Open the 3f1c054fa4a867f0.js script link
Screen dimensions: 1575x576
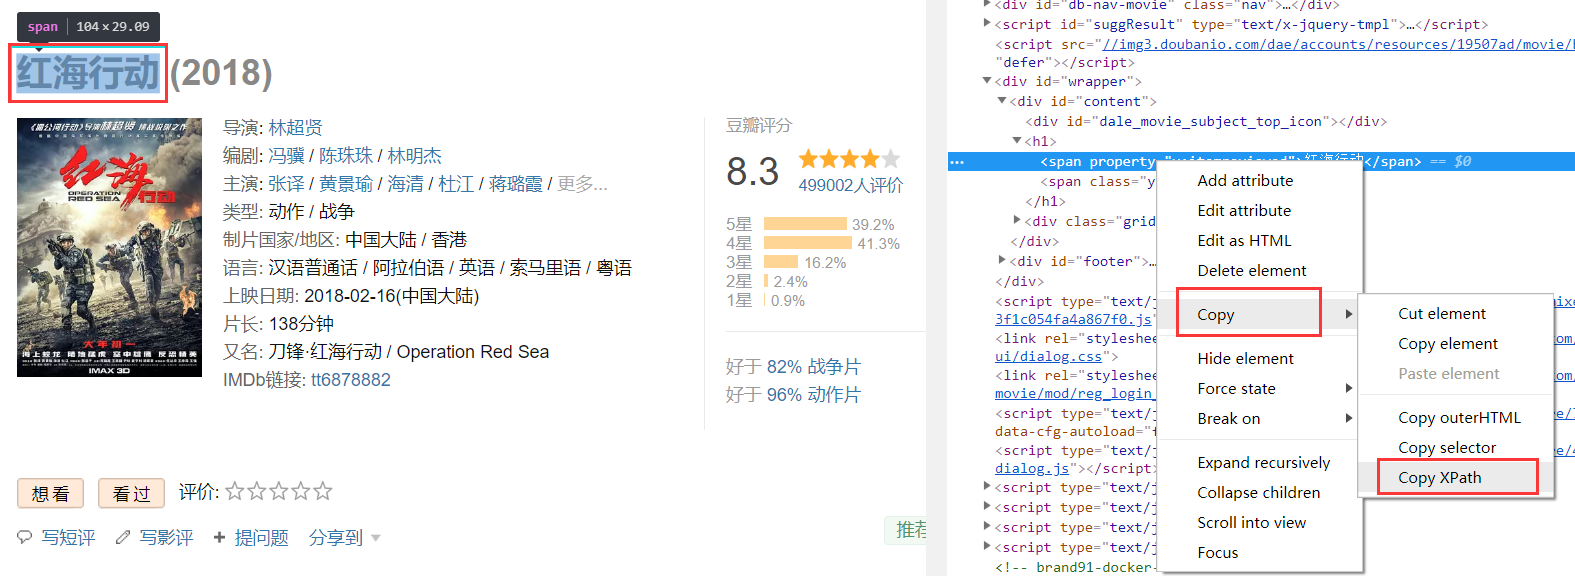[1074, 319]
